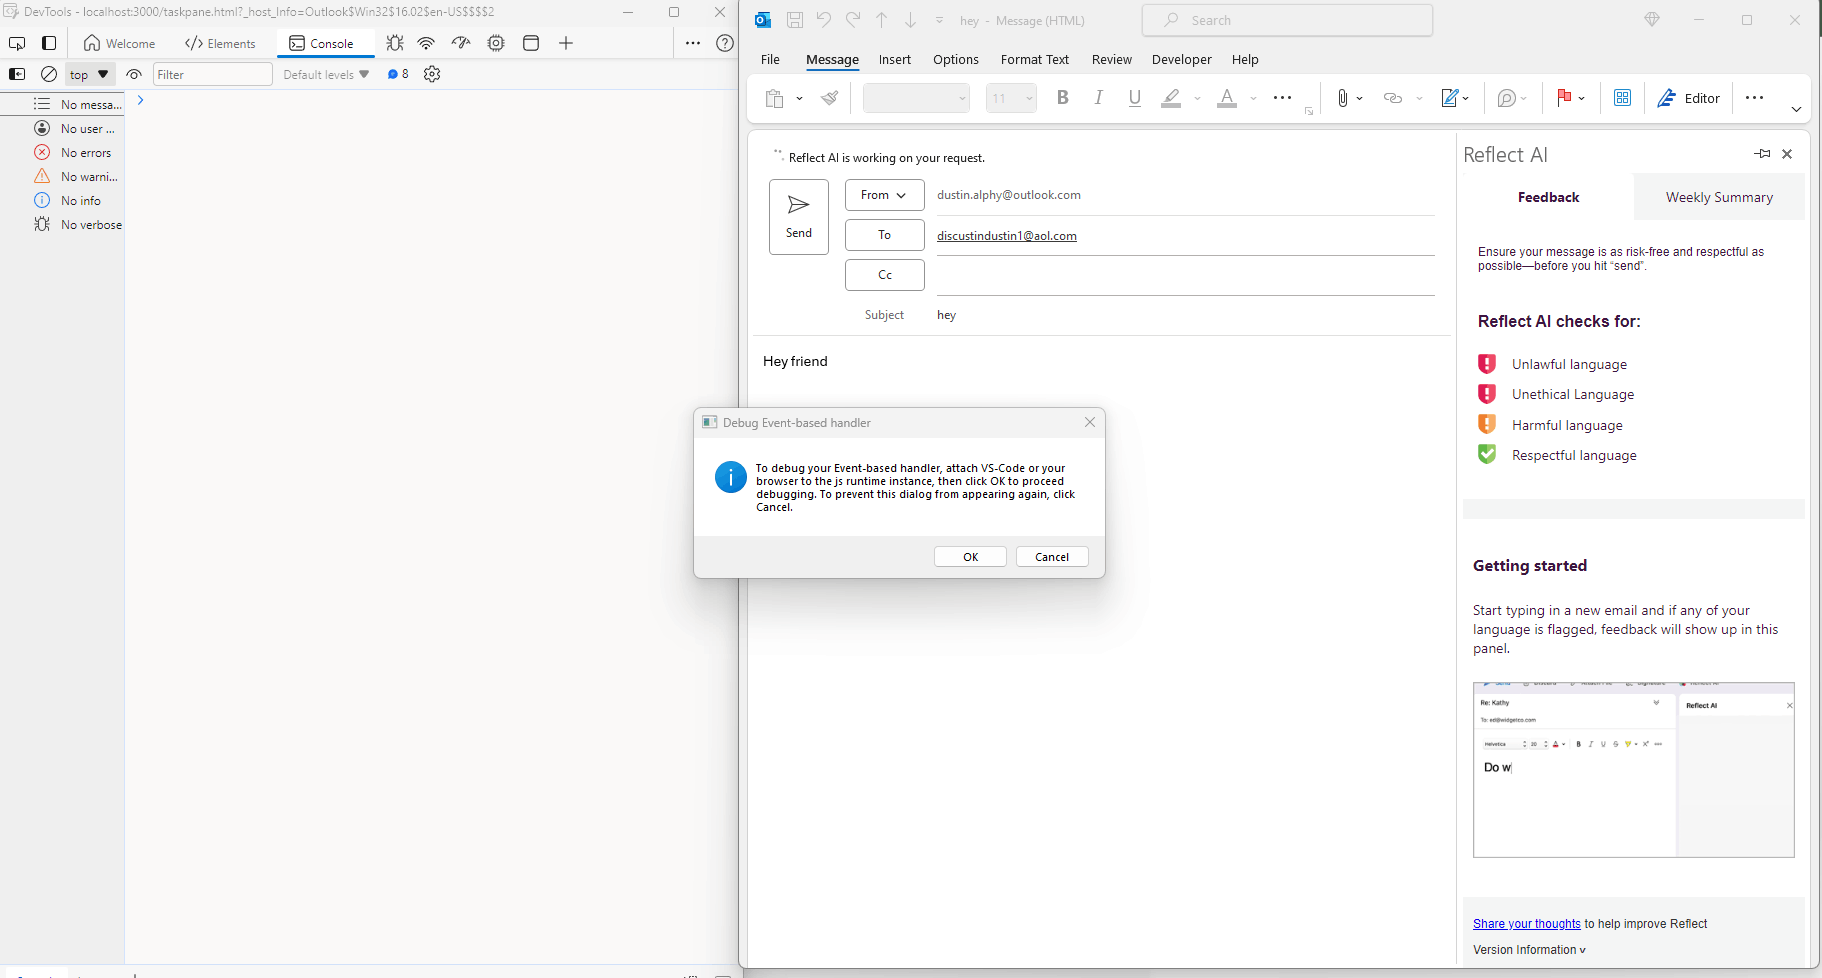The width and height of the screenshot is (1822, 978).
Task: Open the Signature pen icon
Action: click(1449, 98)
